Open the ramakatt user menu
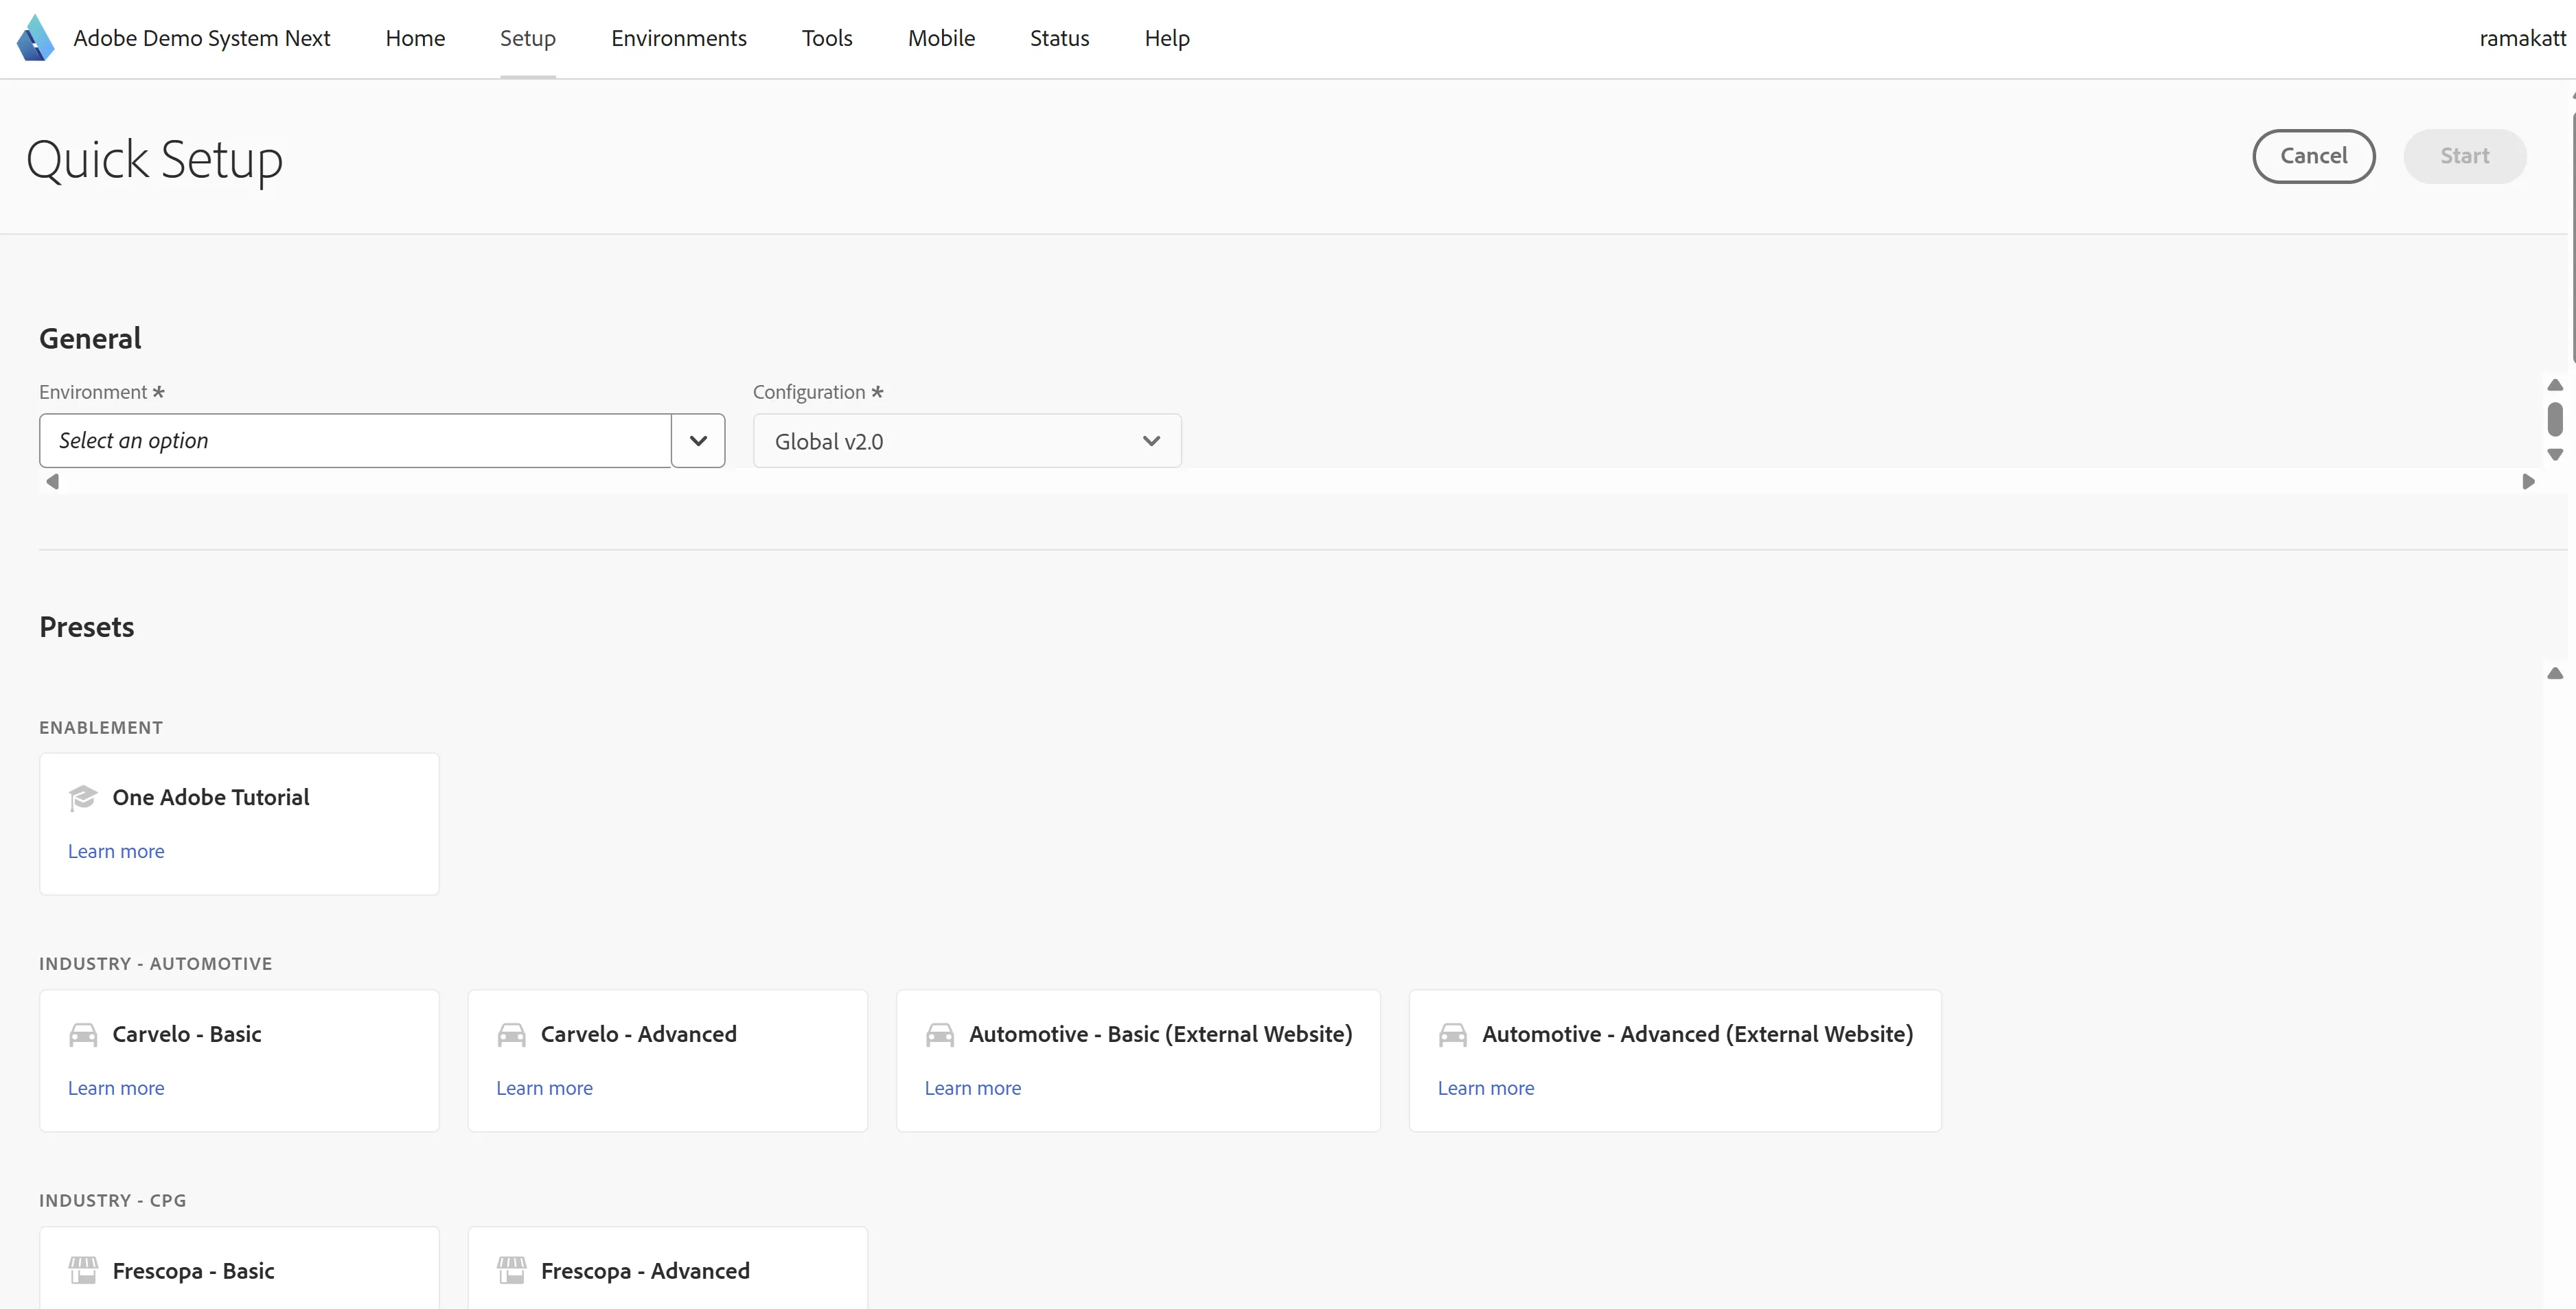The width and height of the screenshot is (2576, 1309). pos(2522,38)
